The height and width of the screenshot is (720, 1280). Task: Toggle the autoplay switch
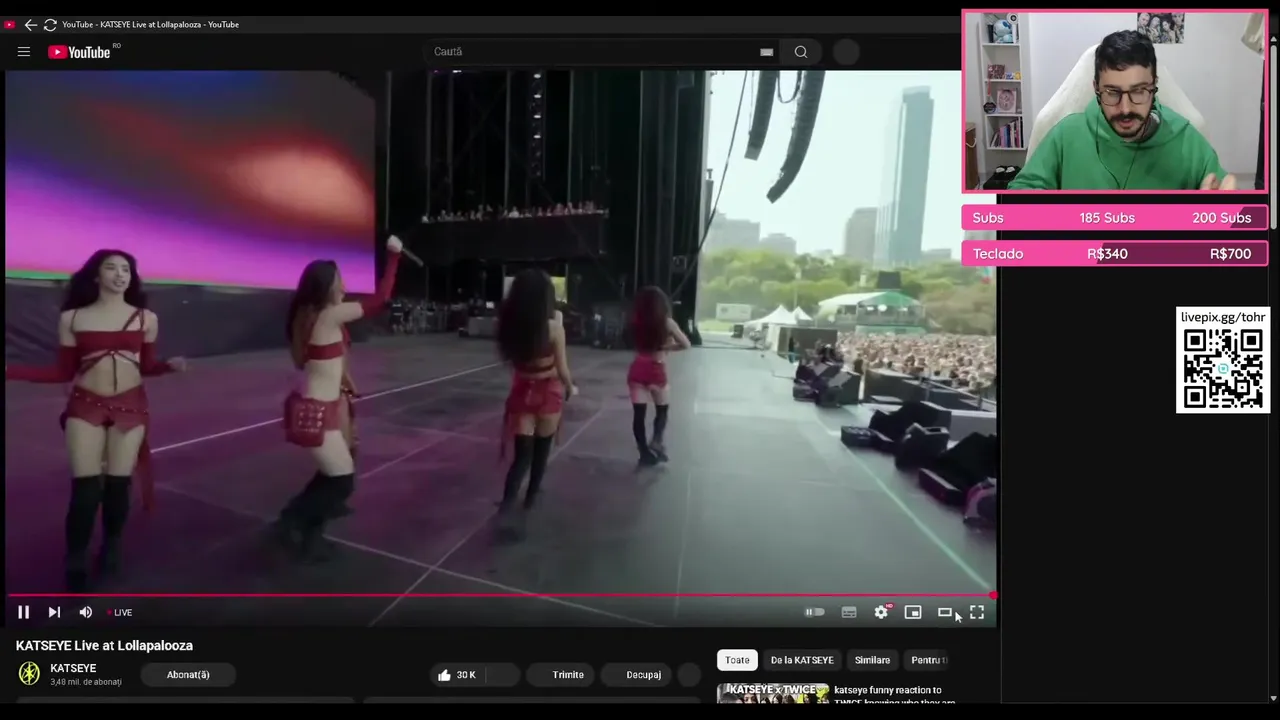(815, 612)
